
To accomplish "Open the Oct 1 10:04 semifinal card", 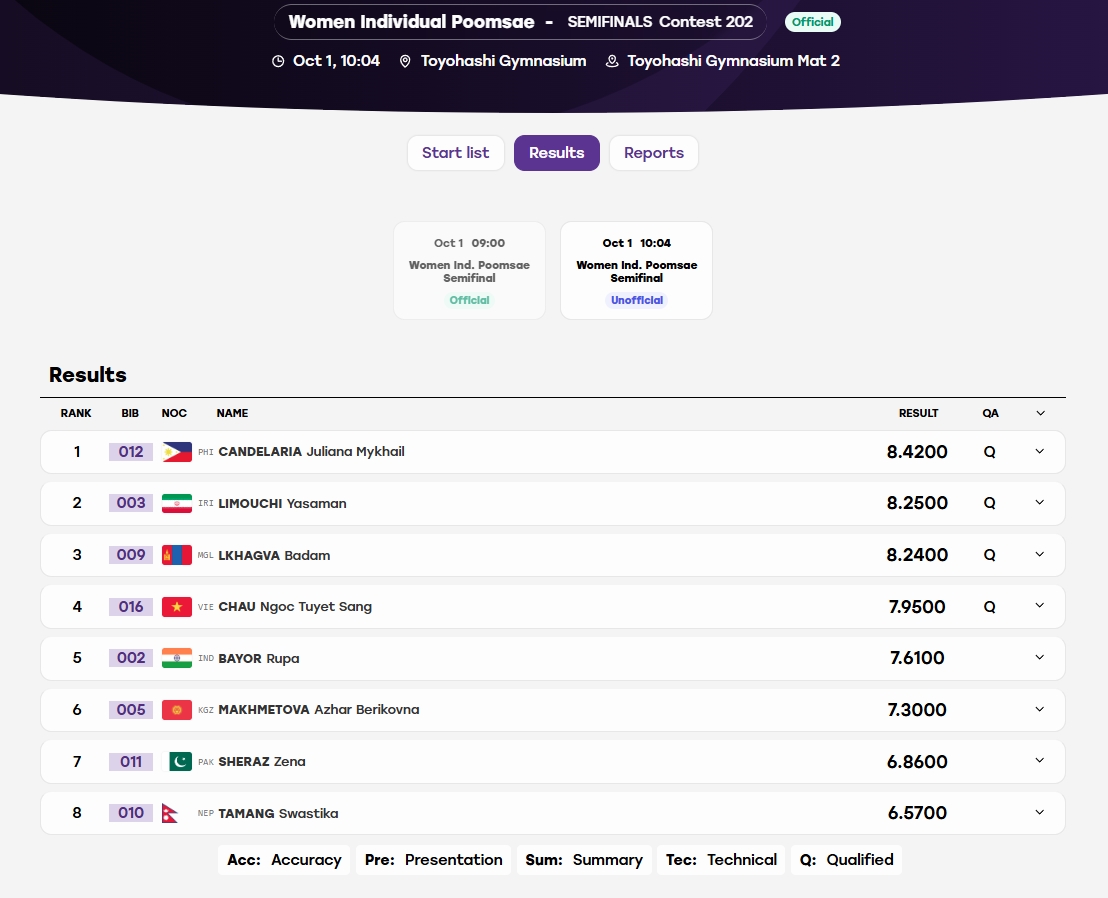I will pyautogui.click(x=637, y=271).
